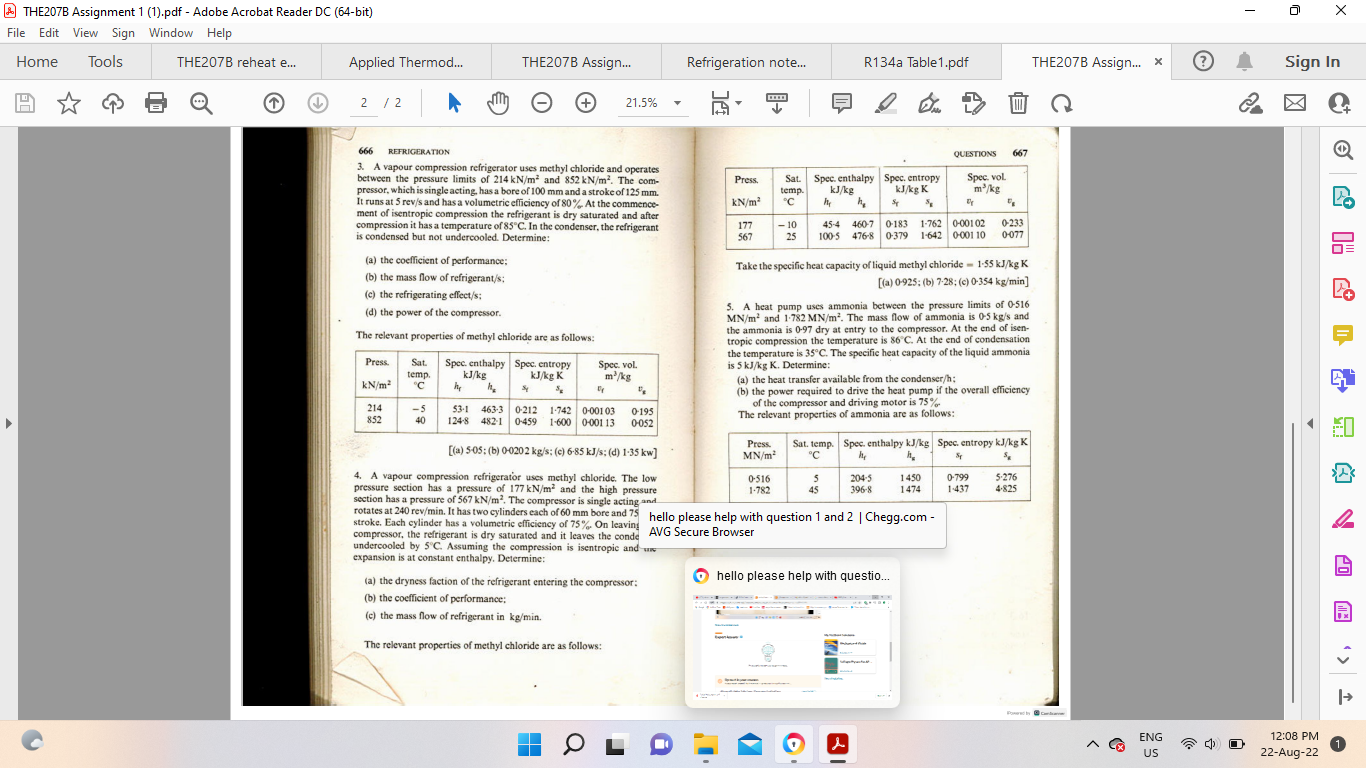Go to the next page with down arrow
The height and width of the screenshot is (768, 1366).
coord(318,102)
